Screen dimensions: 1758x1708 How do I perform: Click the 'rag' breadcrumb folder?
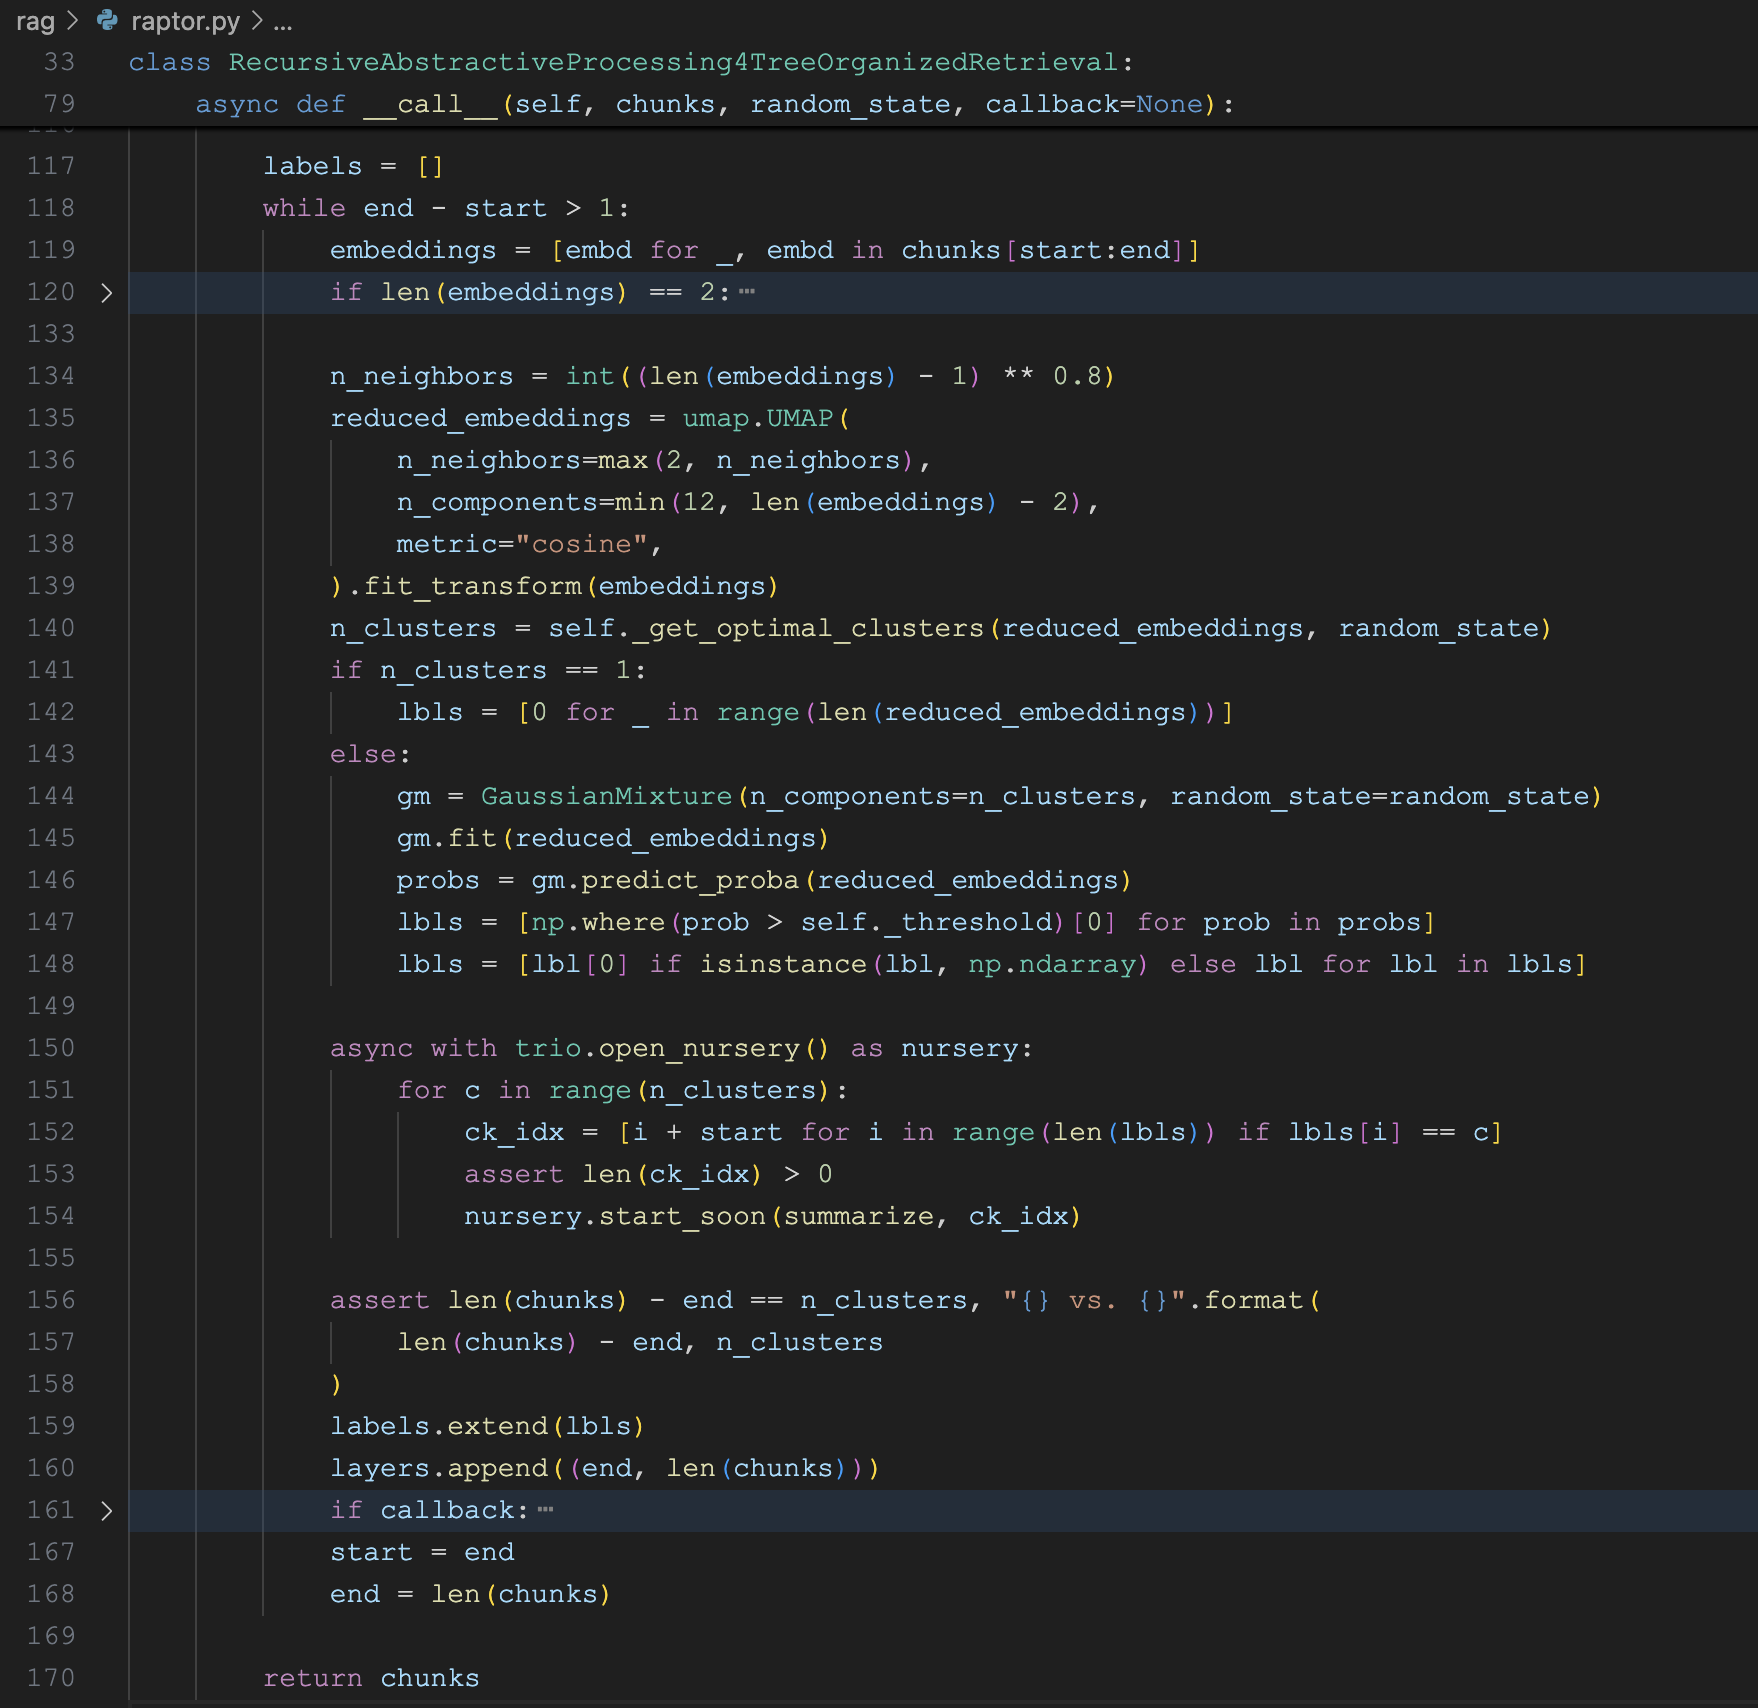pos(36,21)
